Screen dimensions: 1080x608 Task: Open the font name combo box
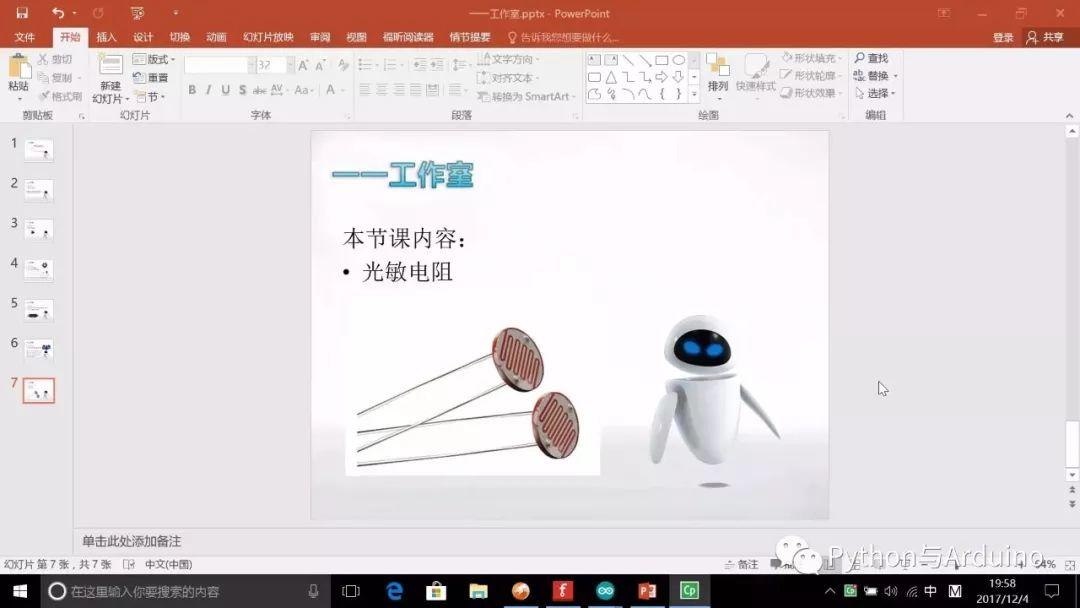[x=219, y=65]
